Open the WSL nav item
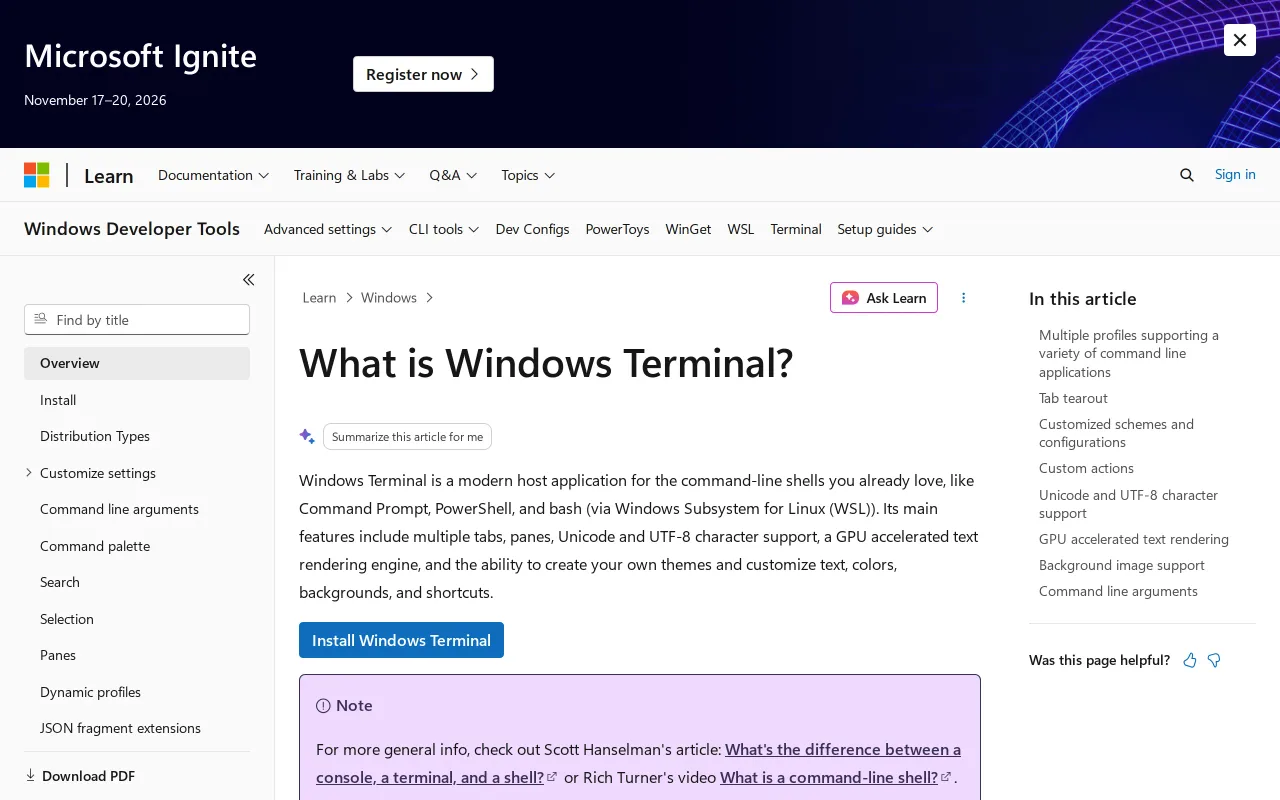 [x=741, y=229]
